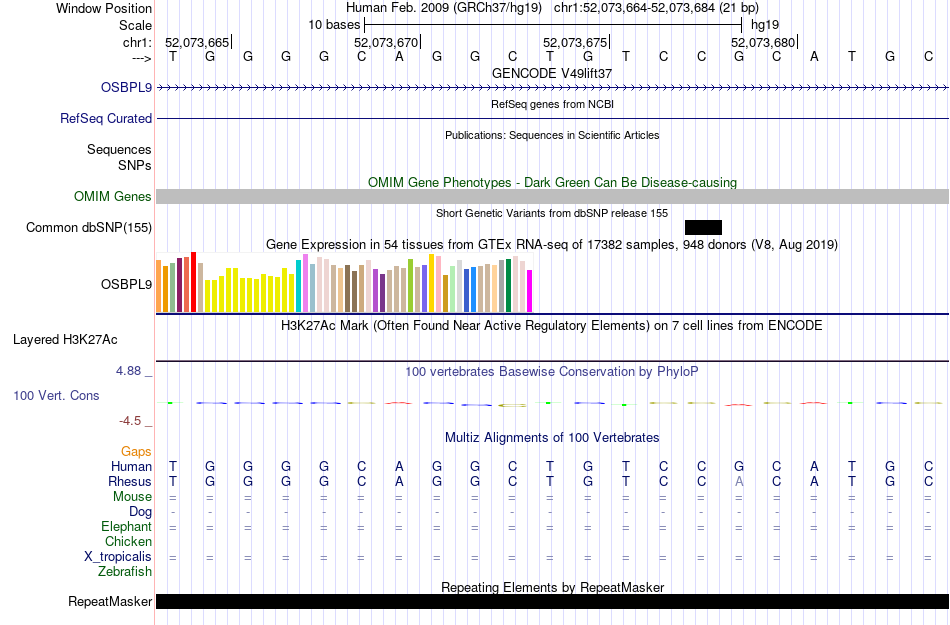Click the black OSBPL9 GTEx expression label
The height and width of the screenshot is (625, 950).
(126, 284)
